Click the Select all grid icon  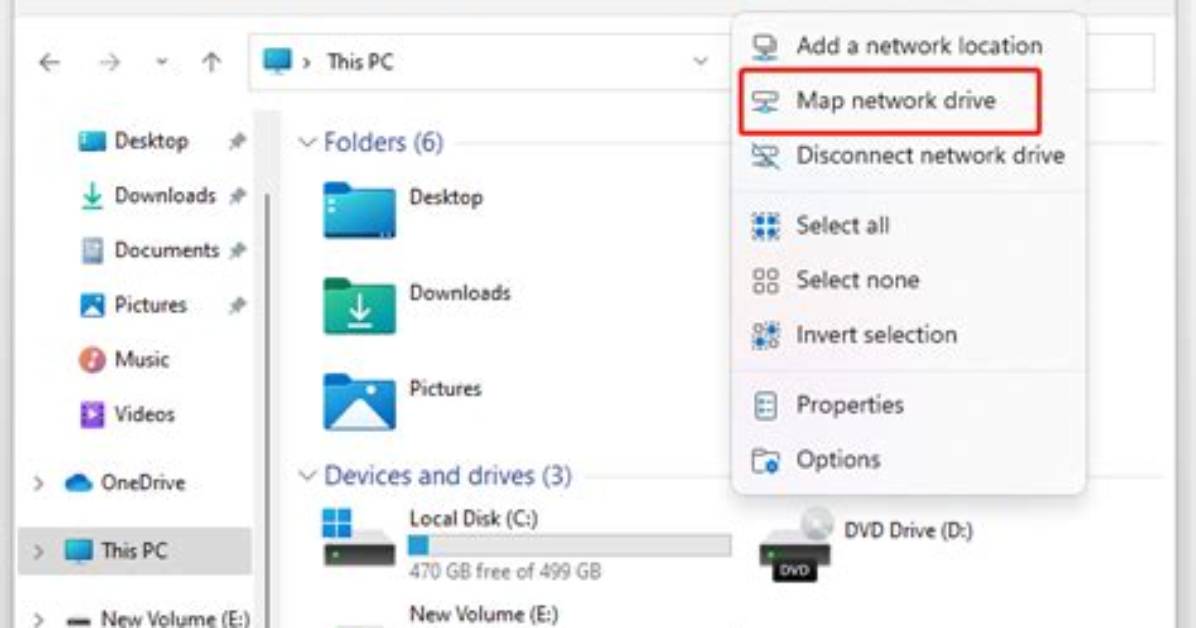tap(765, 227)
